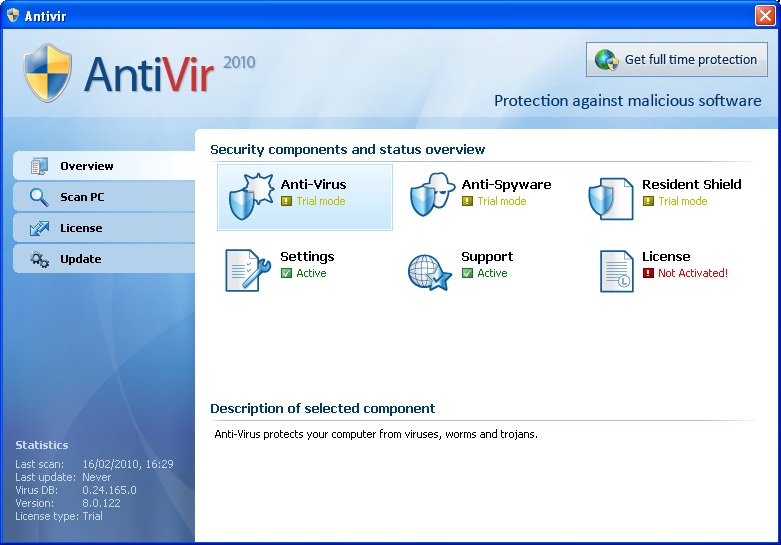The image size is (781, 545).
Task: Open the Support component label
Action: point(487,257)
